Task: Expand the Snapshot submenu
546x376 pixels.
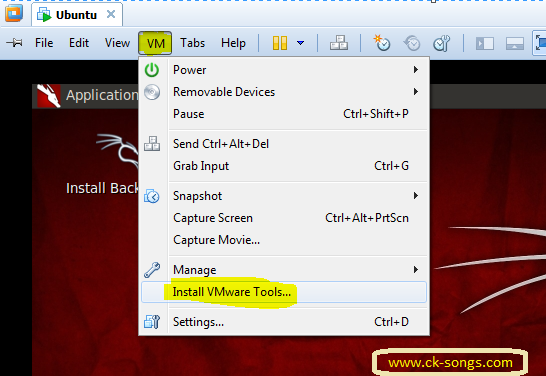Action: (x=284, y=196)
